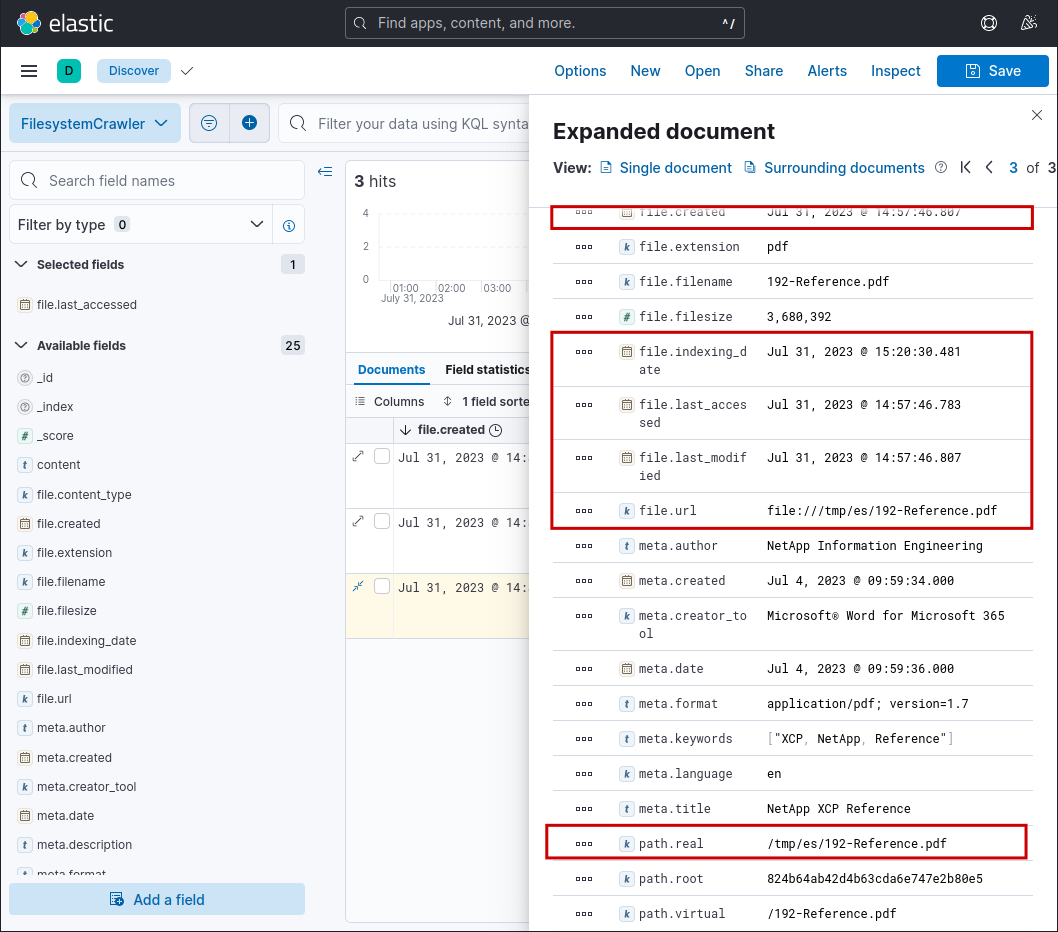Open the Filter by type dropdown
The image size is (1058, 932).
(141, 225)
